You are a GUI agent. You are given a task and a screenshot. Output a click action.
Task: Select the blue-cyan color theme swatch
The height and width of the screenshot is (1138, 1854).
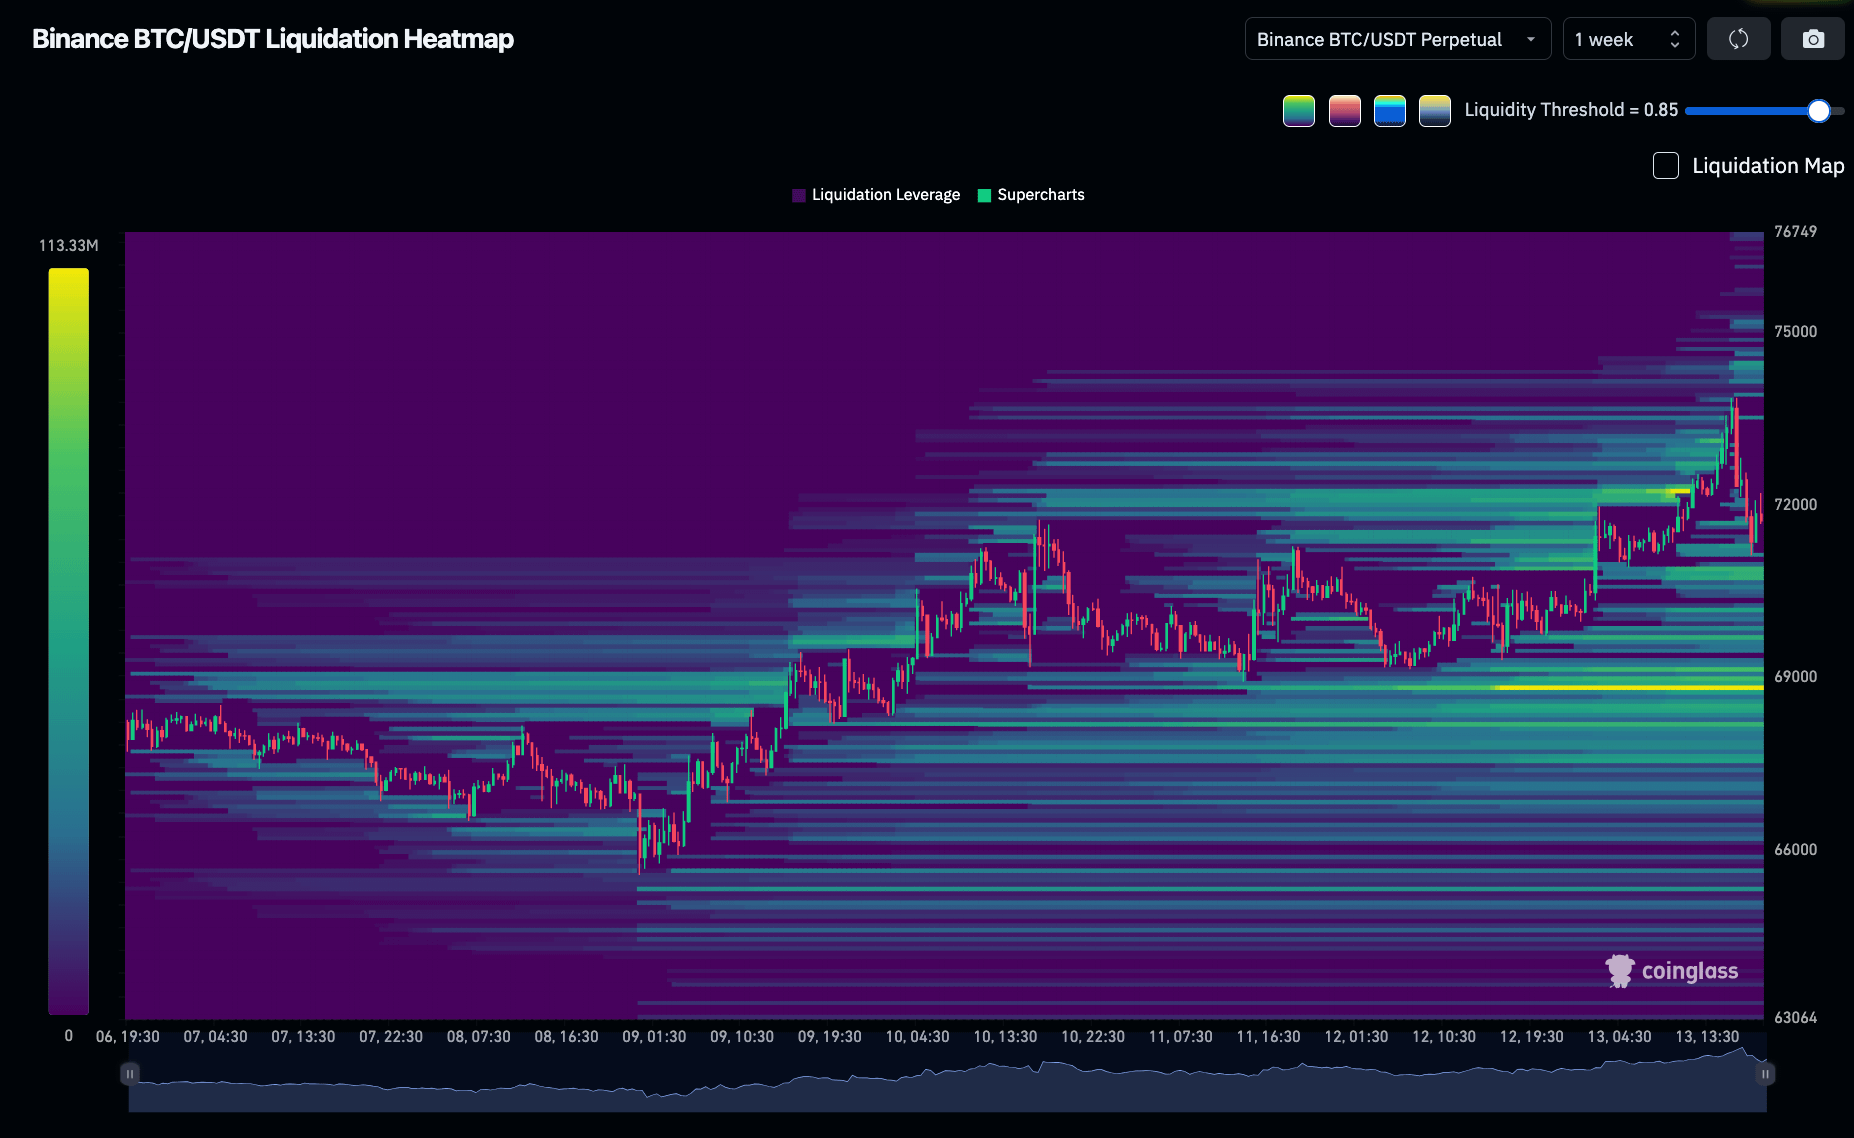(1389, 111)
